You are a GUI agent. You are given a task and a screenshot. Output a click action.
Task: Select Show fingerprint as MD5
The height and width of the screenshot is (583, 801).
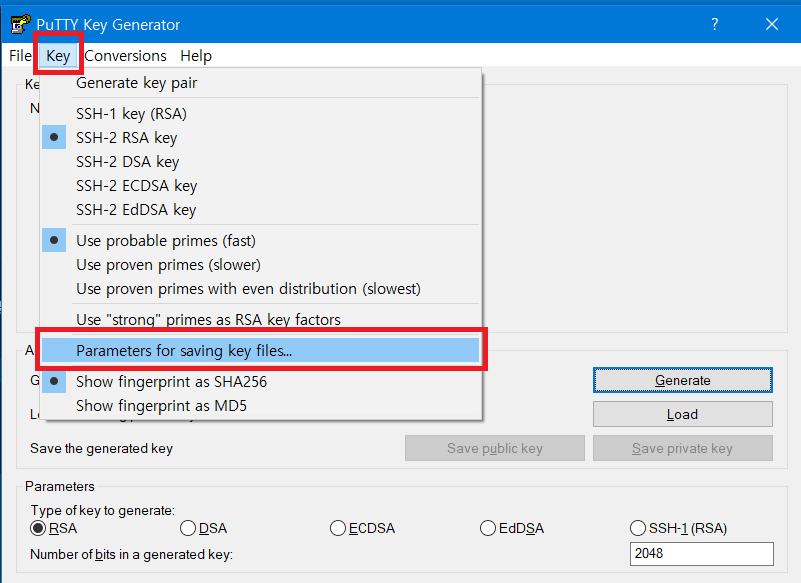point(261,406)
